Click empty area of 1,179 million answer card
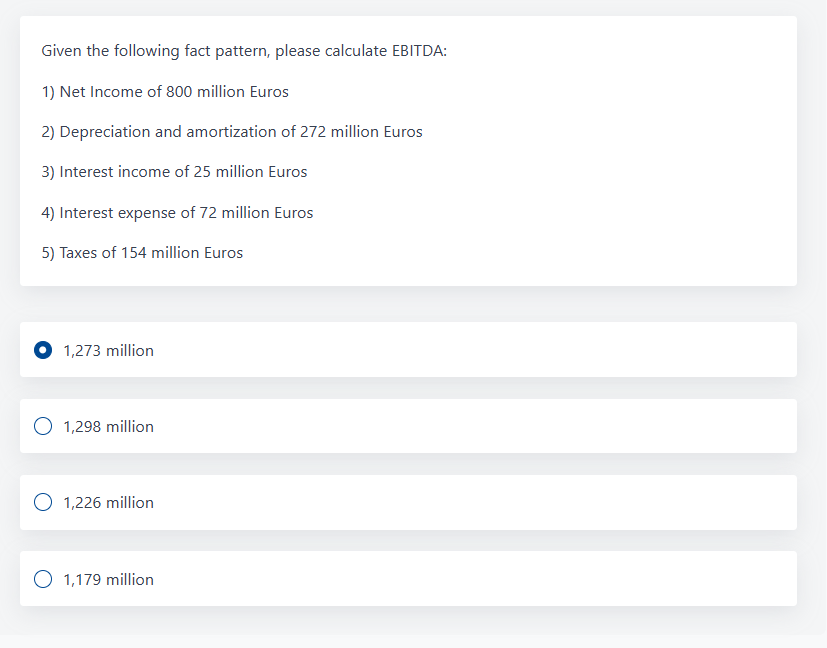 tap(475, 579)
